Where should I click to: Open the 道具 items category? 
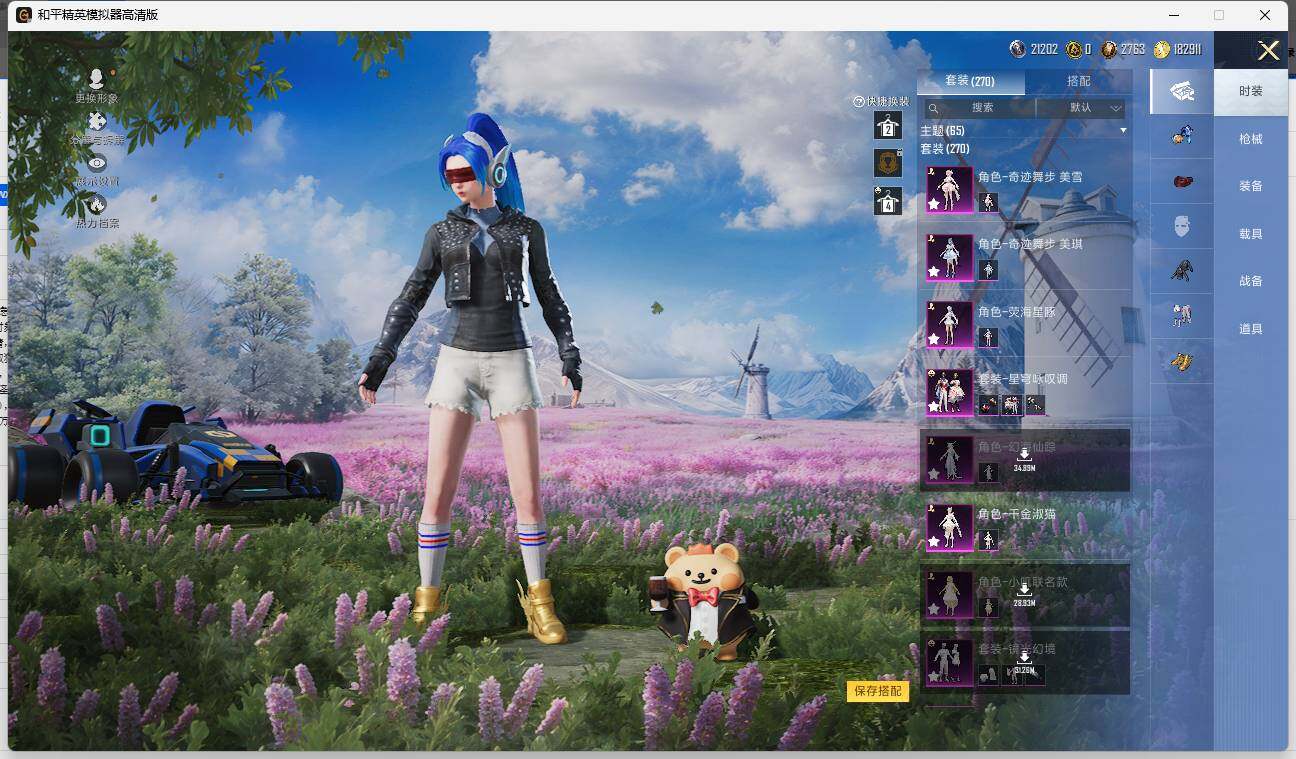(x=1251, y=329)
